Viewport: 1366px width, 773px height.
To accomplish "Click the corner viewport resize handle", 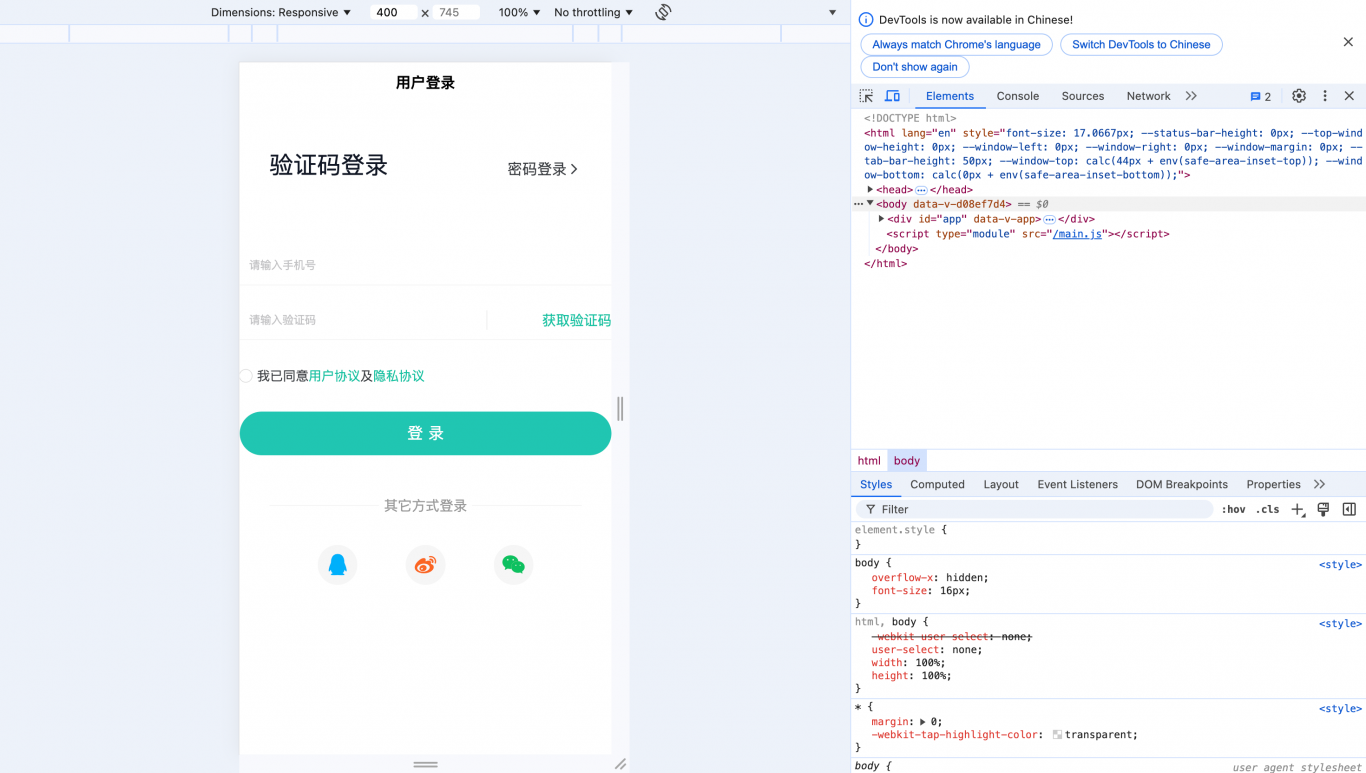I will (x=621, y=764).
